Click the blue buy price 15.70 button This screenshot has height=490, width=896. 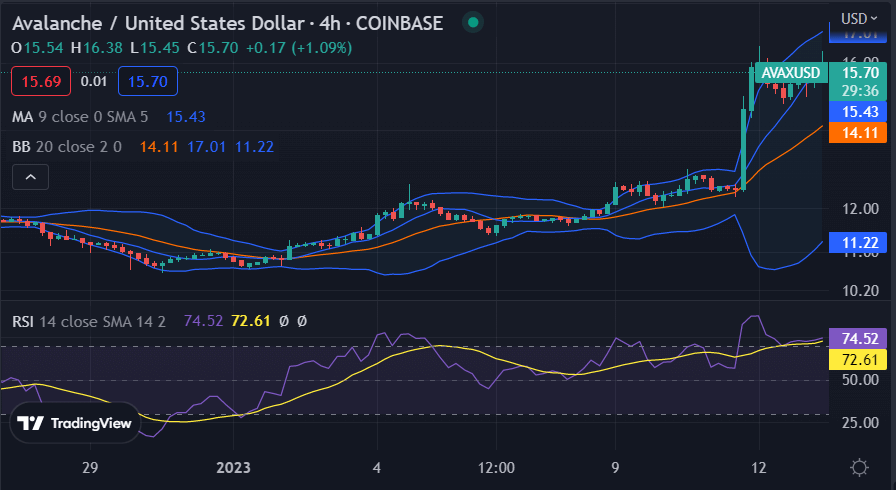[x=147, y=81]
